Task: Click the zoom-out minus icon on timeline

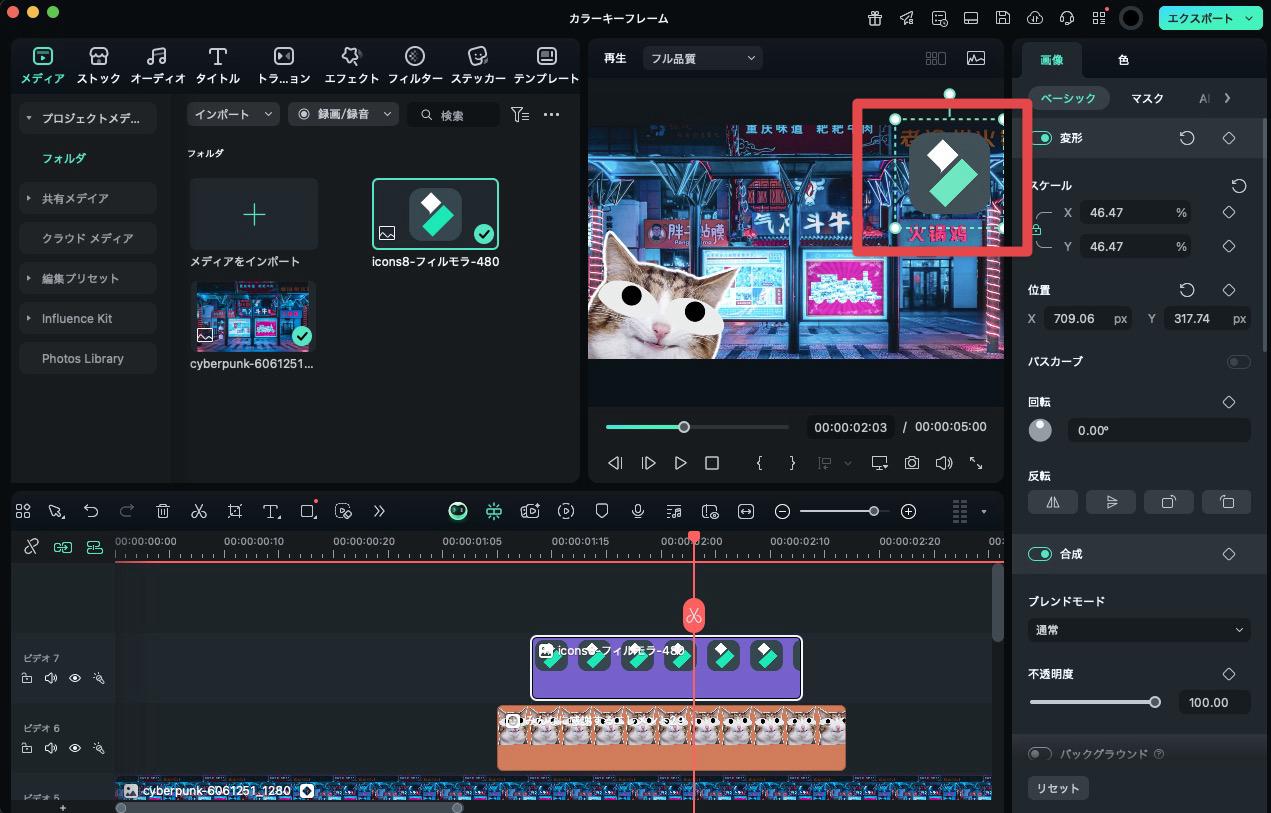Action: [x=783, y=511]
